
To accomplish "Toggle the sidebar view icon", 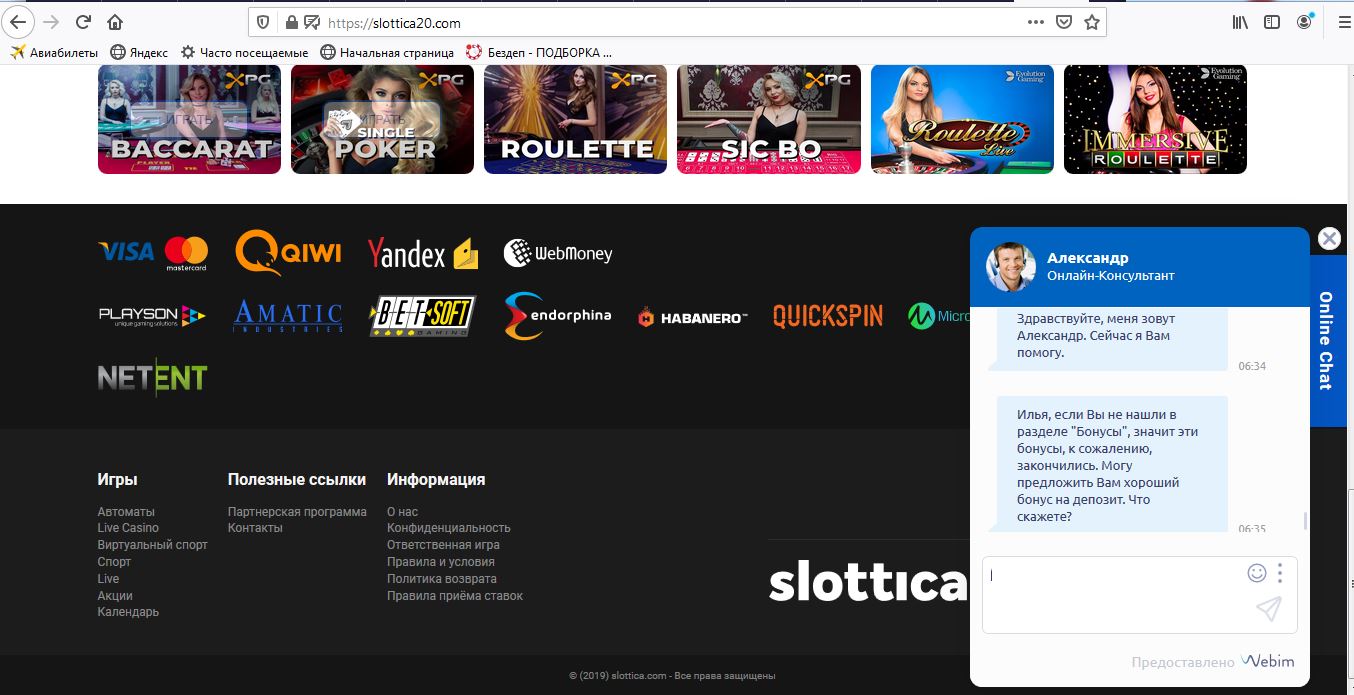I will point(1272,21).
